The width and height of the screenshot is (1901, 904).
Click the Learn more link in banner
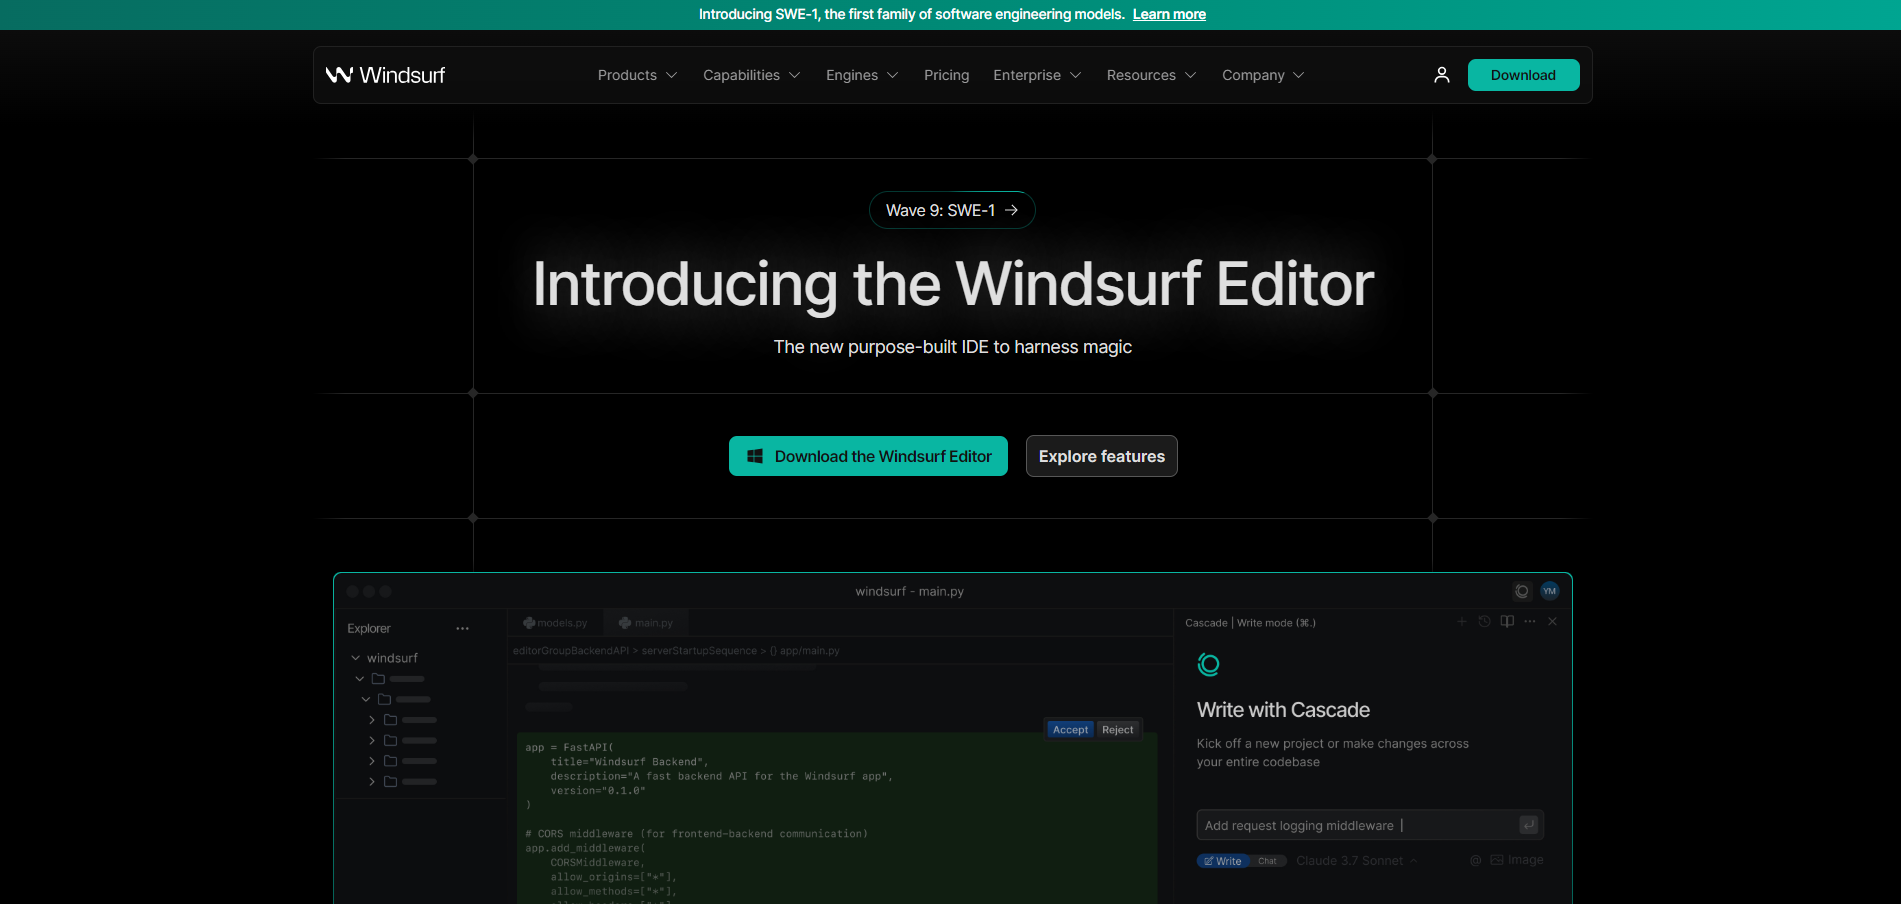point(1169,14)
